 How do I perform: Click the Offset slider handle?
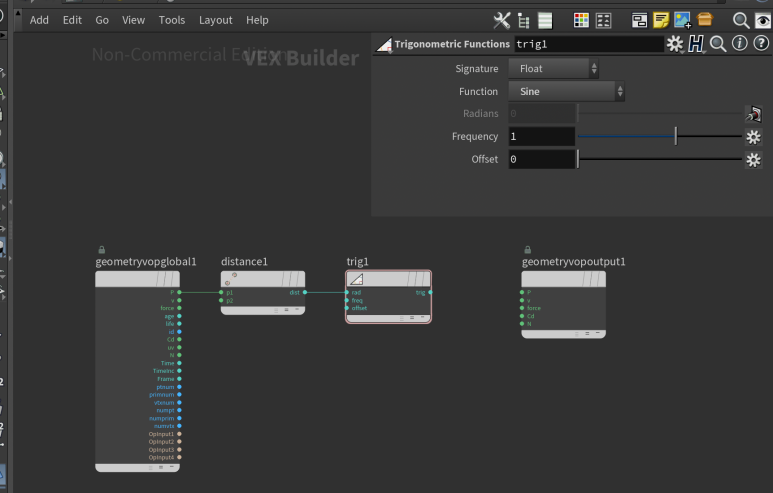click(x=578, y=159)
